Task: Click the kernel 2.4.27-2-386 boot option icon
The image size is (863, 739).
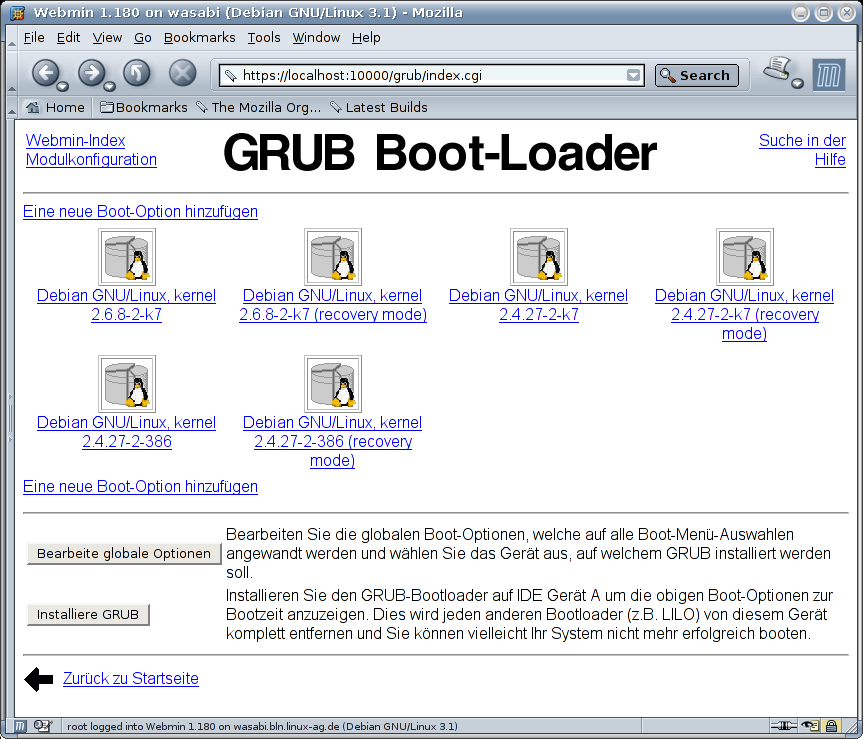Action: pyautogui.click(x=127, y=384)
